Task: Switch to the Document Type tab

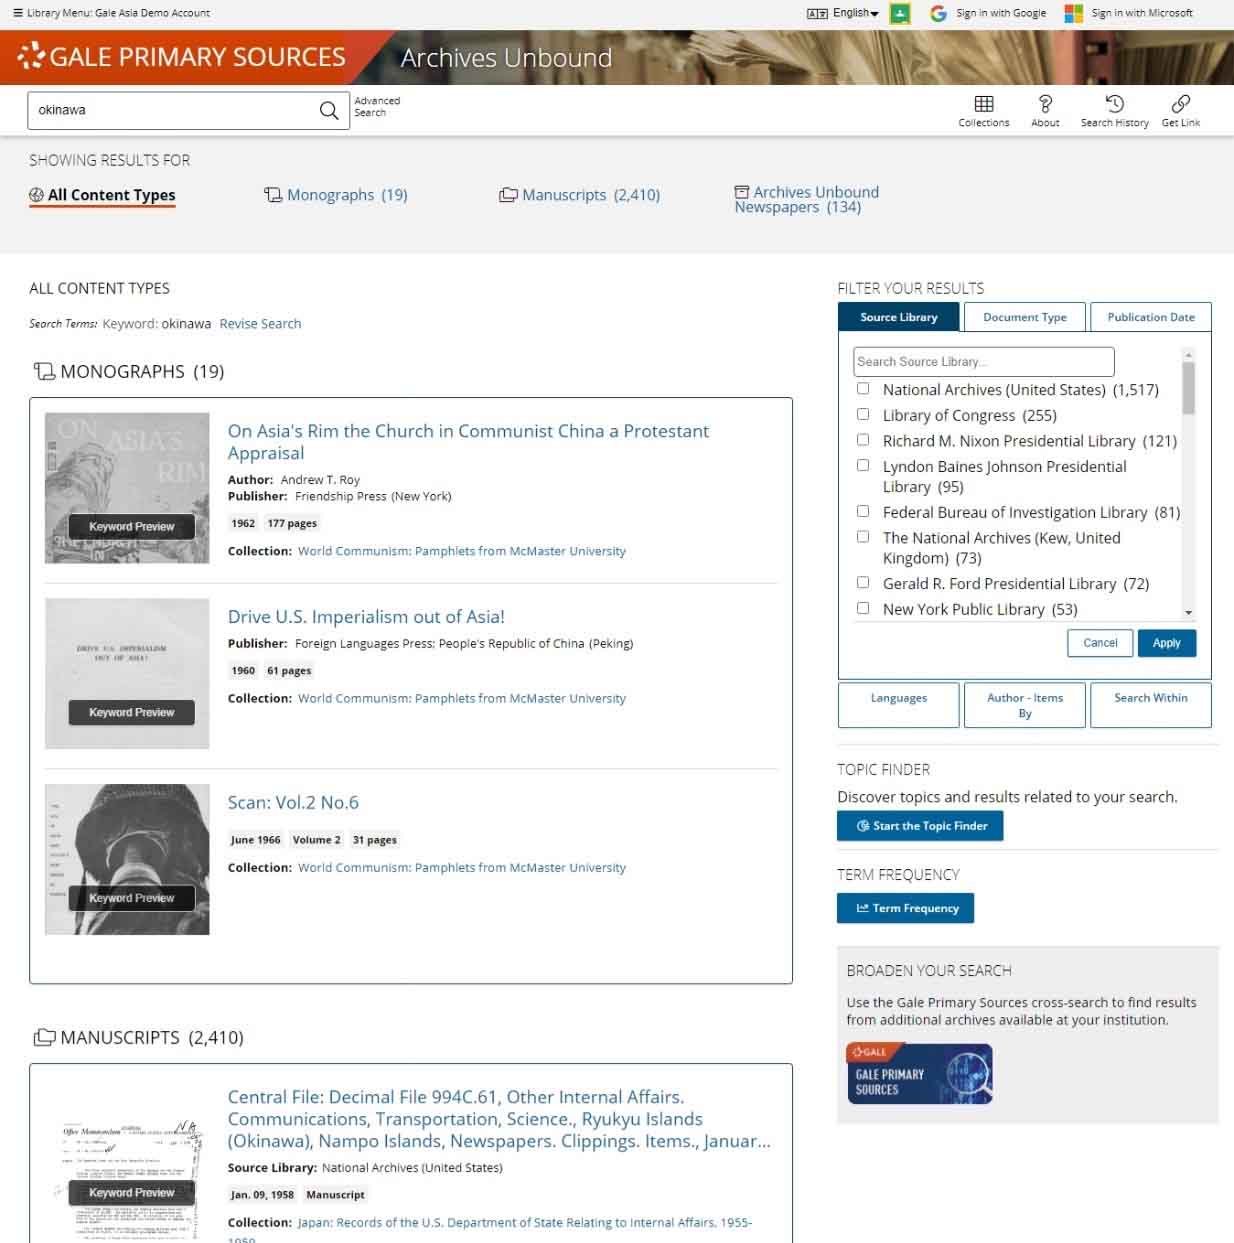Action: [1025, 317]
